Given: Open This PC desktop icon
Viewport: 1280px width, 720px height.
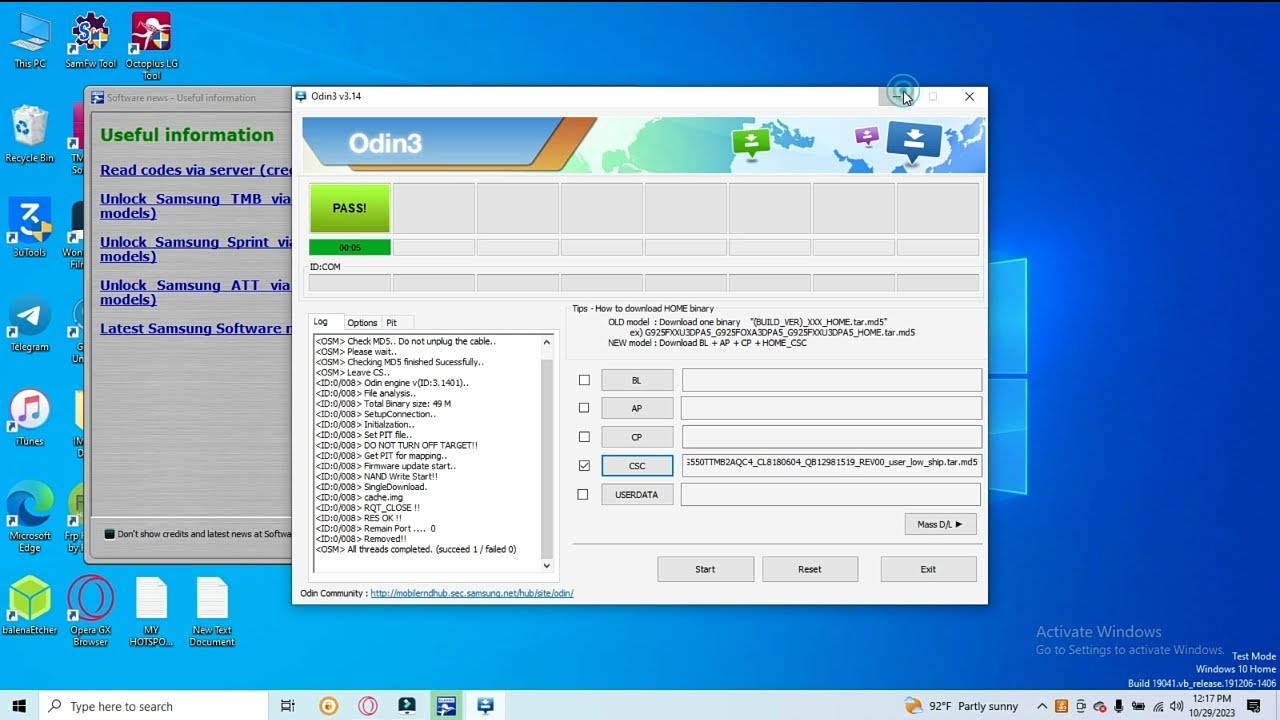Looking at the screenshot, I should (30, 40).
